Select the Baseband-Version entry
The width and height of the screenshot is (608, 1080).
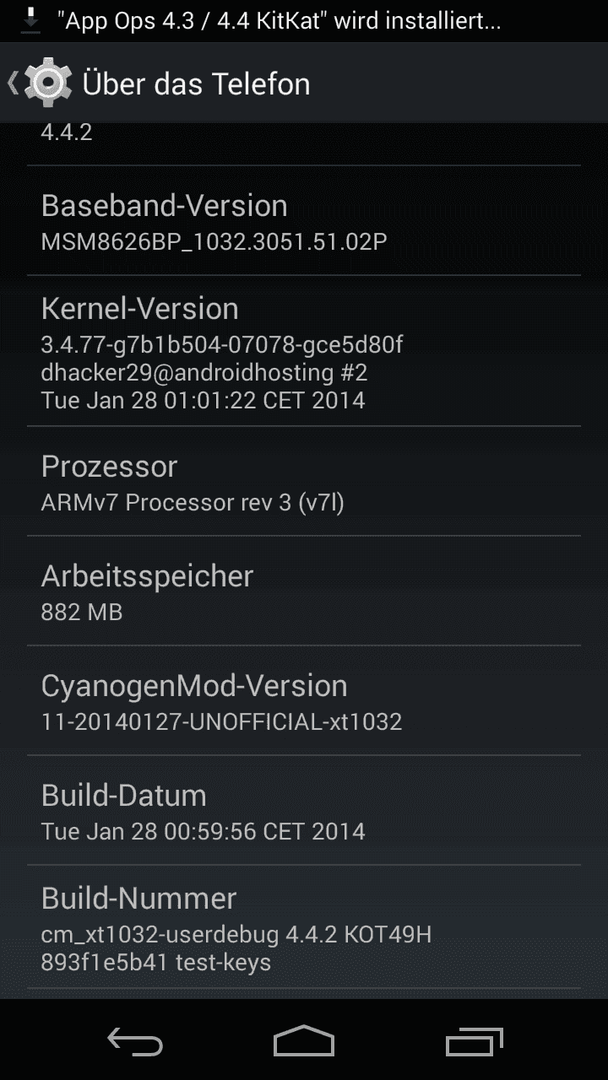304,221
